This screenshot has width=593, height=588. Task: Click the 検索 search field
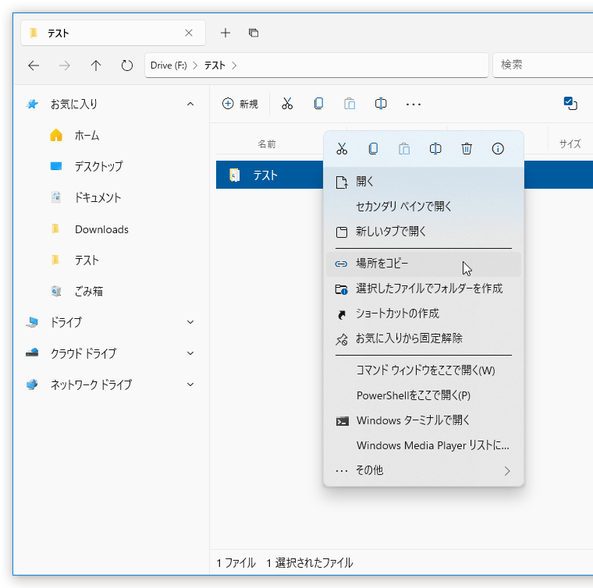point(544,65)
